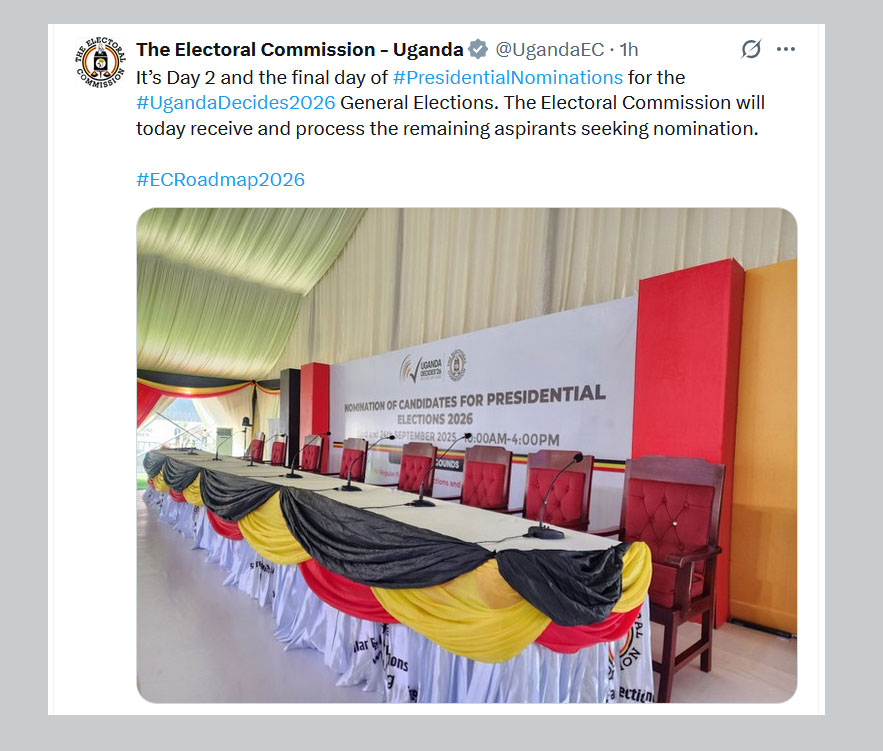Open the three-dot more options menu

pos(786,50)
